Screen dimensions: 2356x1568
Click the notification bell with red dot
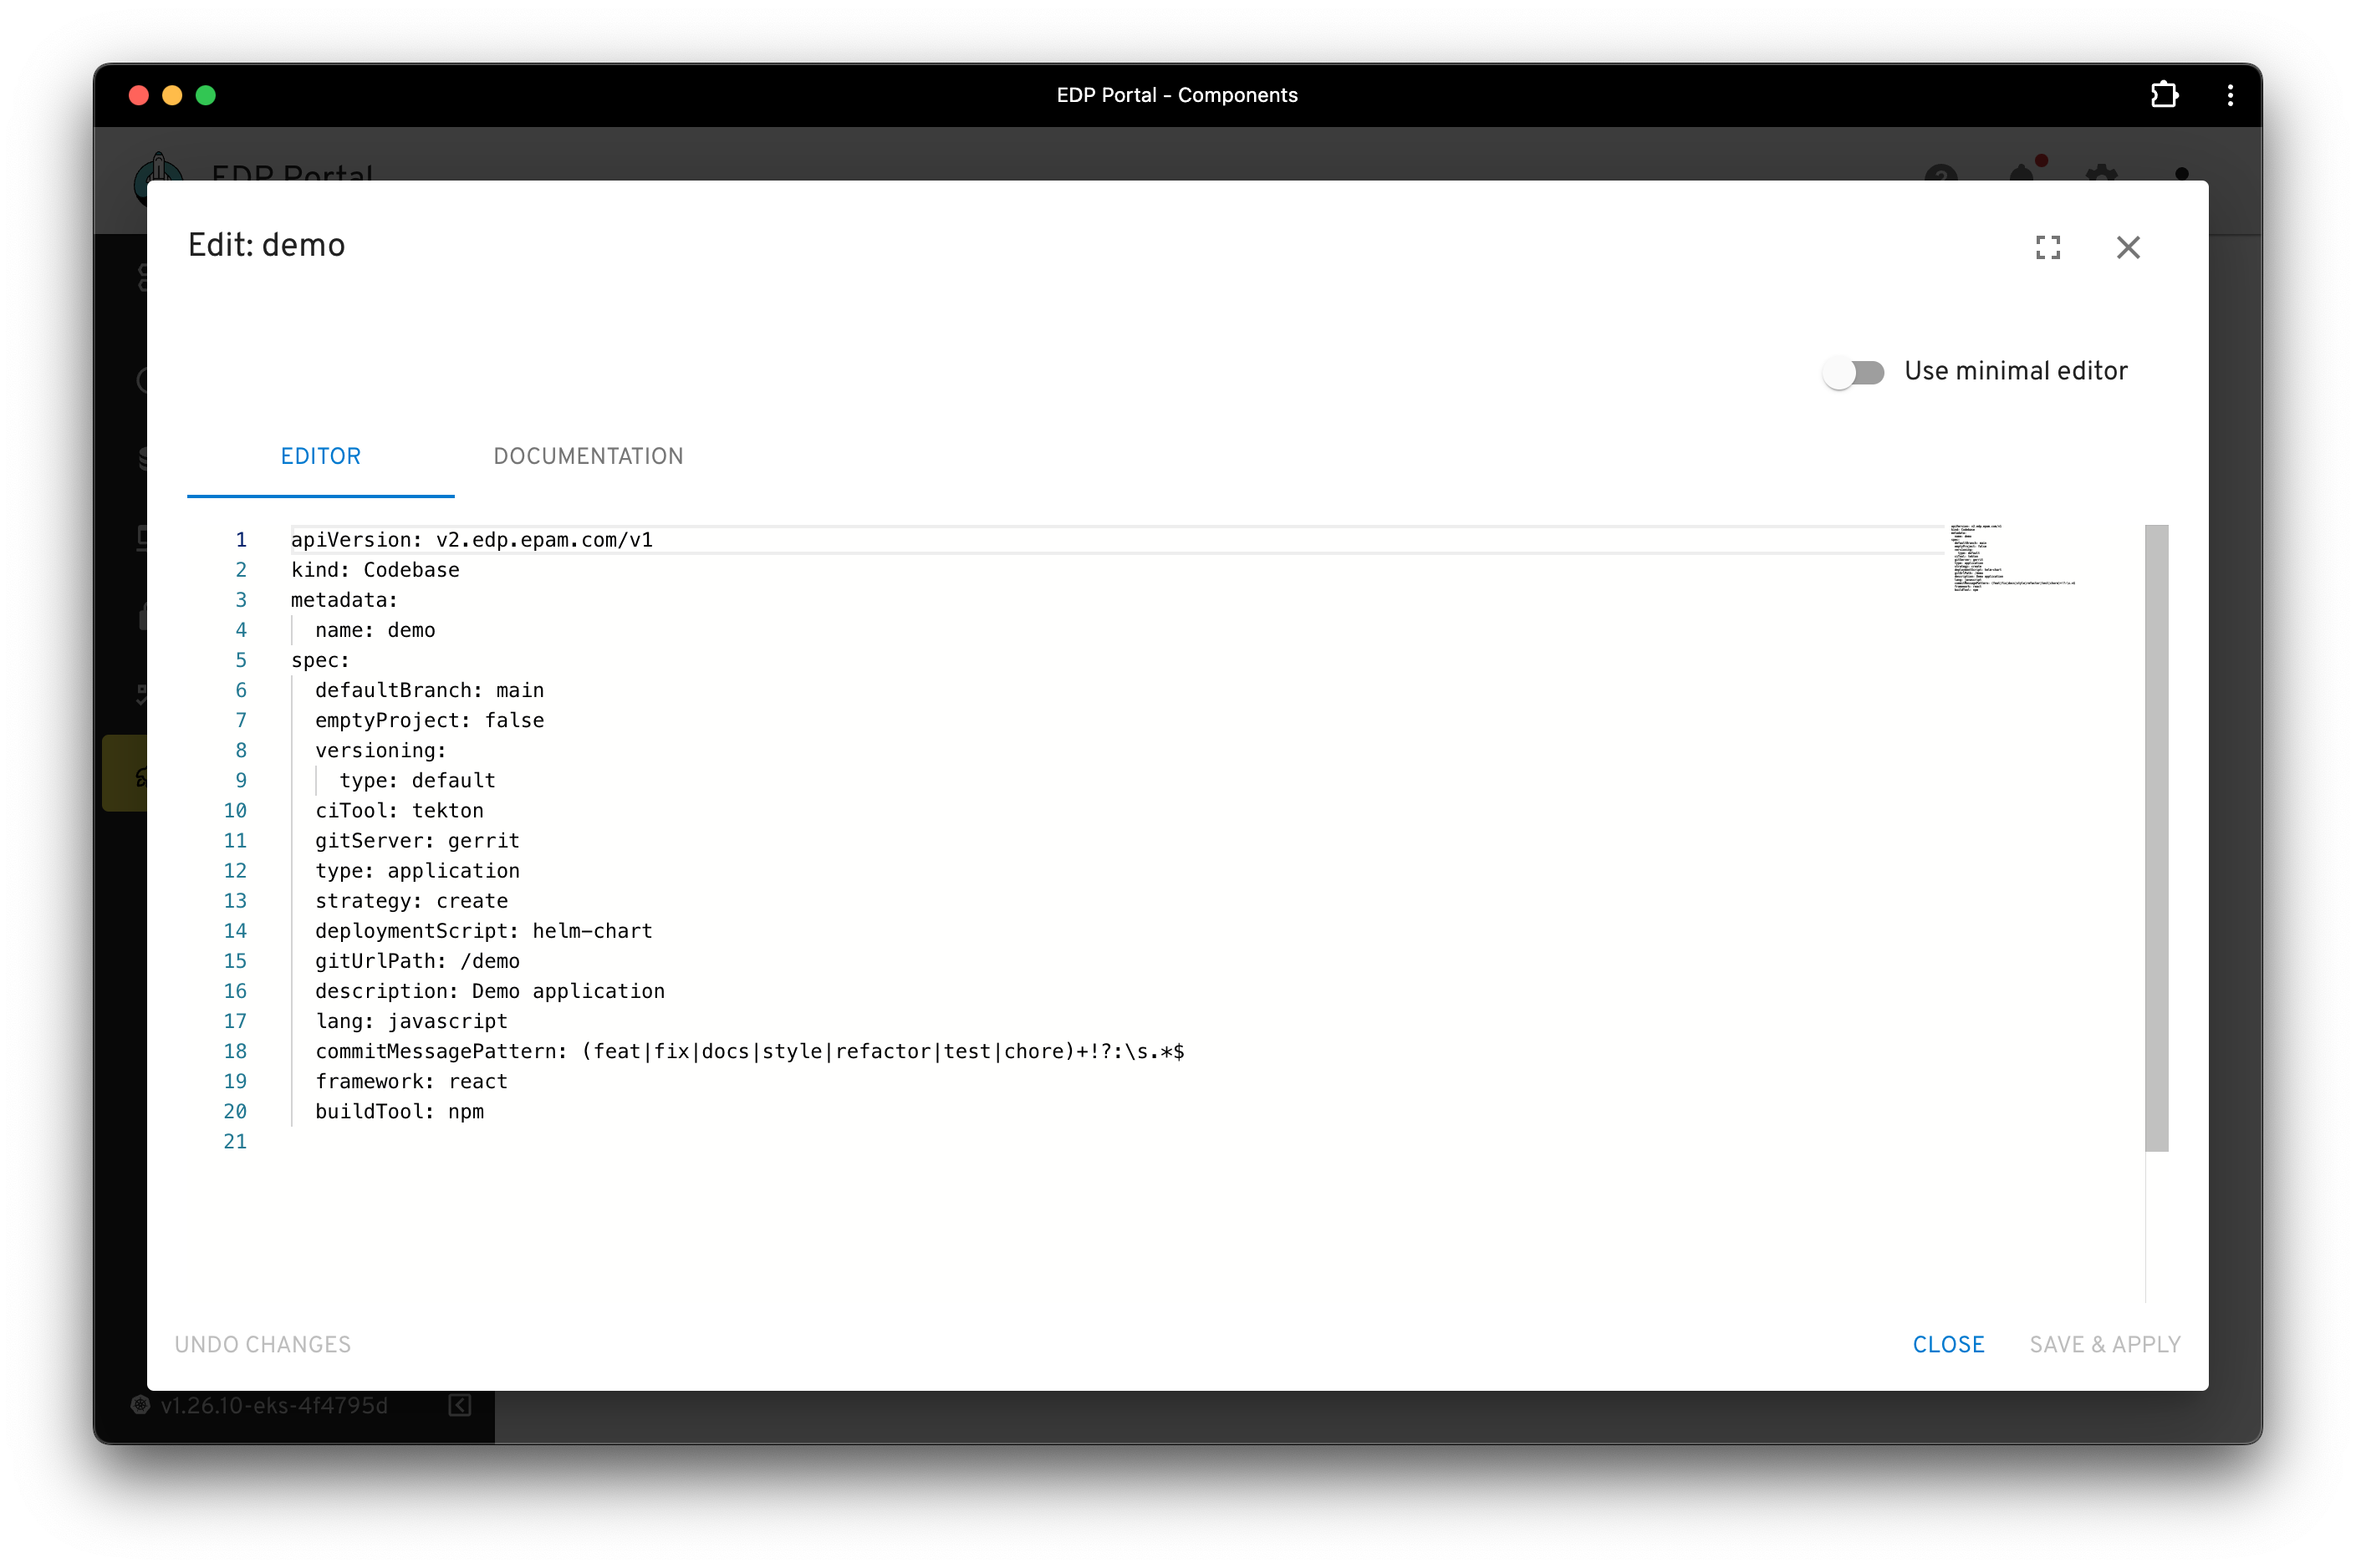2022,173
